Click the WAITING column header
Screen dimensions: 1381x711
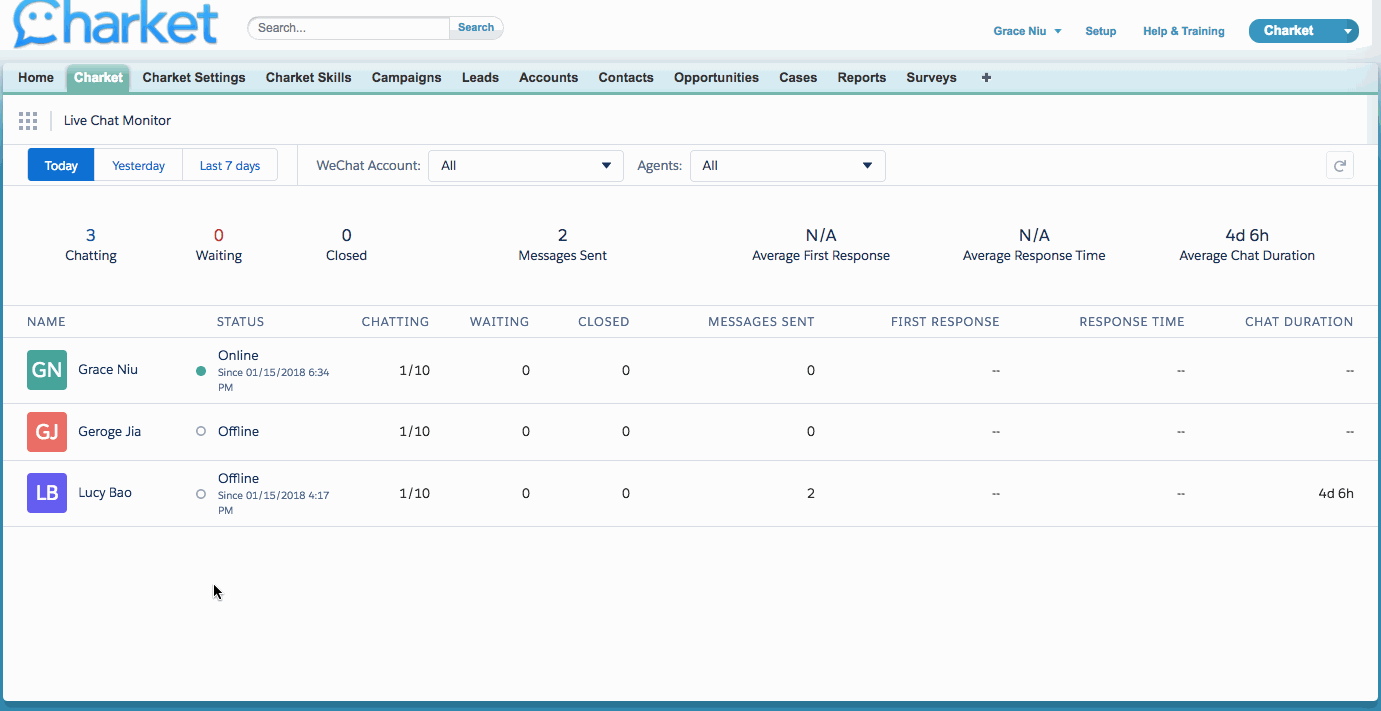(x=500, y=322)
